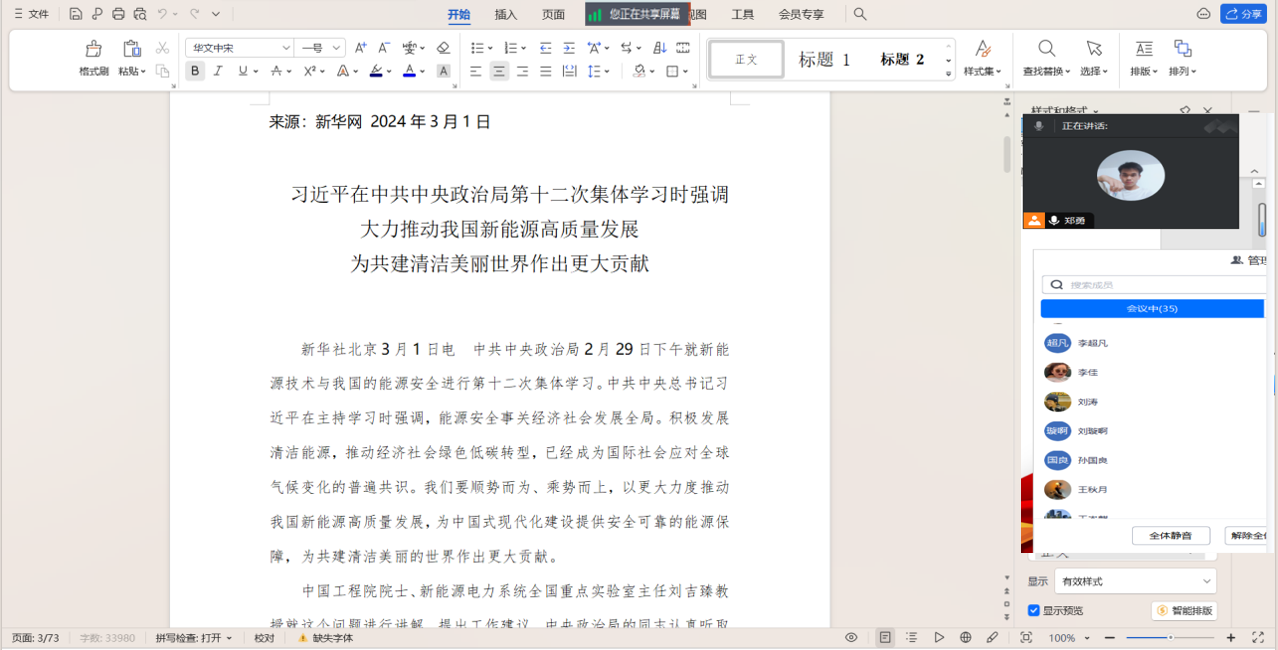The height and width of the screenshot is (650, 1278).
Task: Switch to the 插入 ribbon tab
Action: click(x=506, y=14)
